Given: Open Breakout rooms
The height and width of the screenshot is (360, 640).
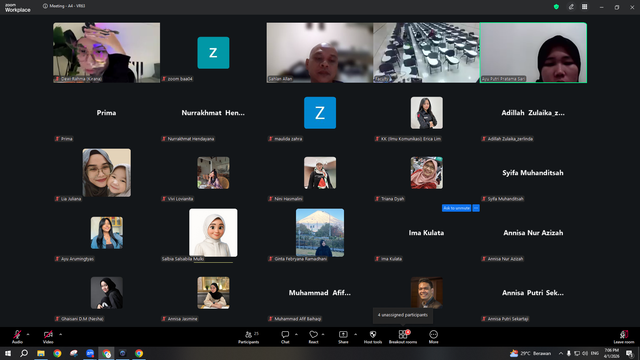Looking at the screenshot, I should click(x=403, y=337).
